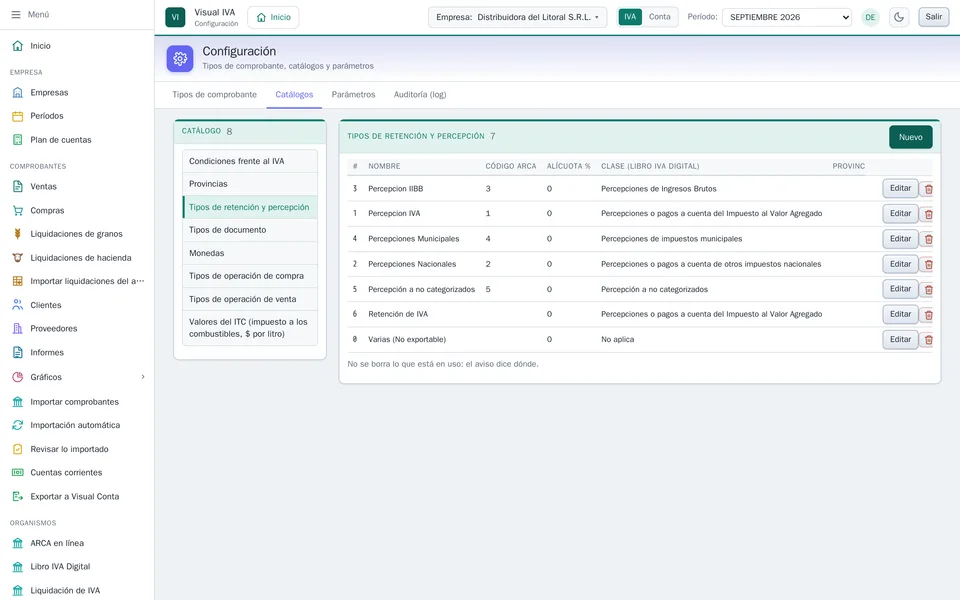Edit the Retención de IVA row

tap(900, 314)
